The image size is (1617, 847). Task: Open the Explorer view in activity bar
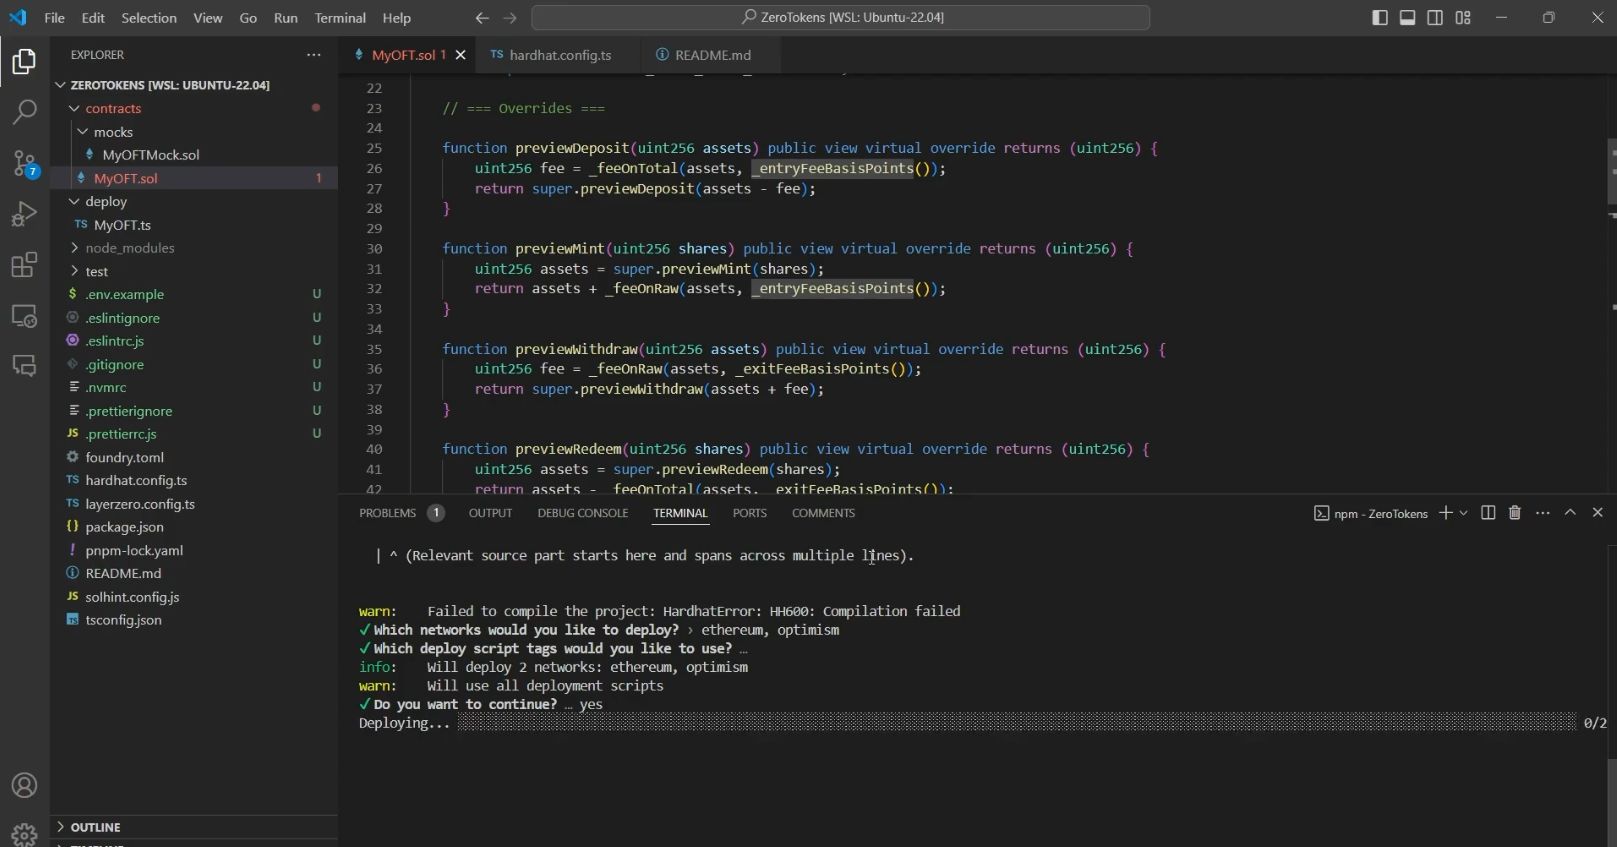click(24, 62)
